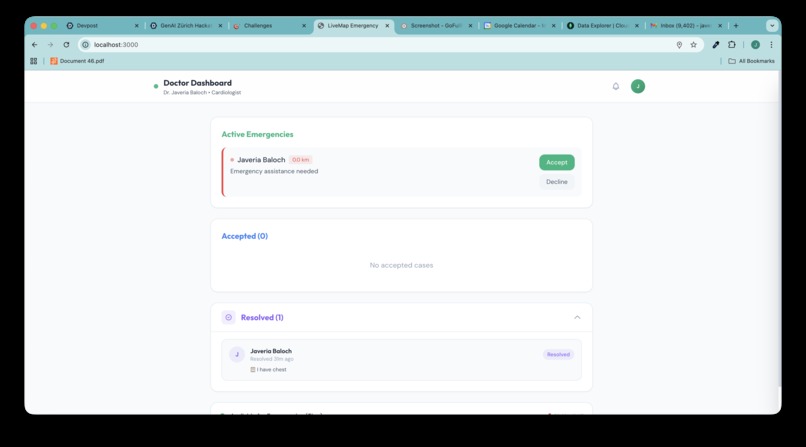This screenshot has width=806, height=447.
Task: Click the location permission icon in address bar
Action: pyautogui.click(x=679, y=45)
